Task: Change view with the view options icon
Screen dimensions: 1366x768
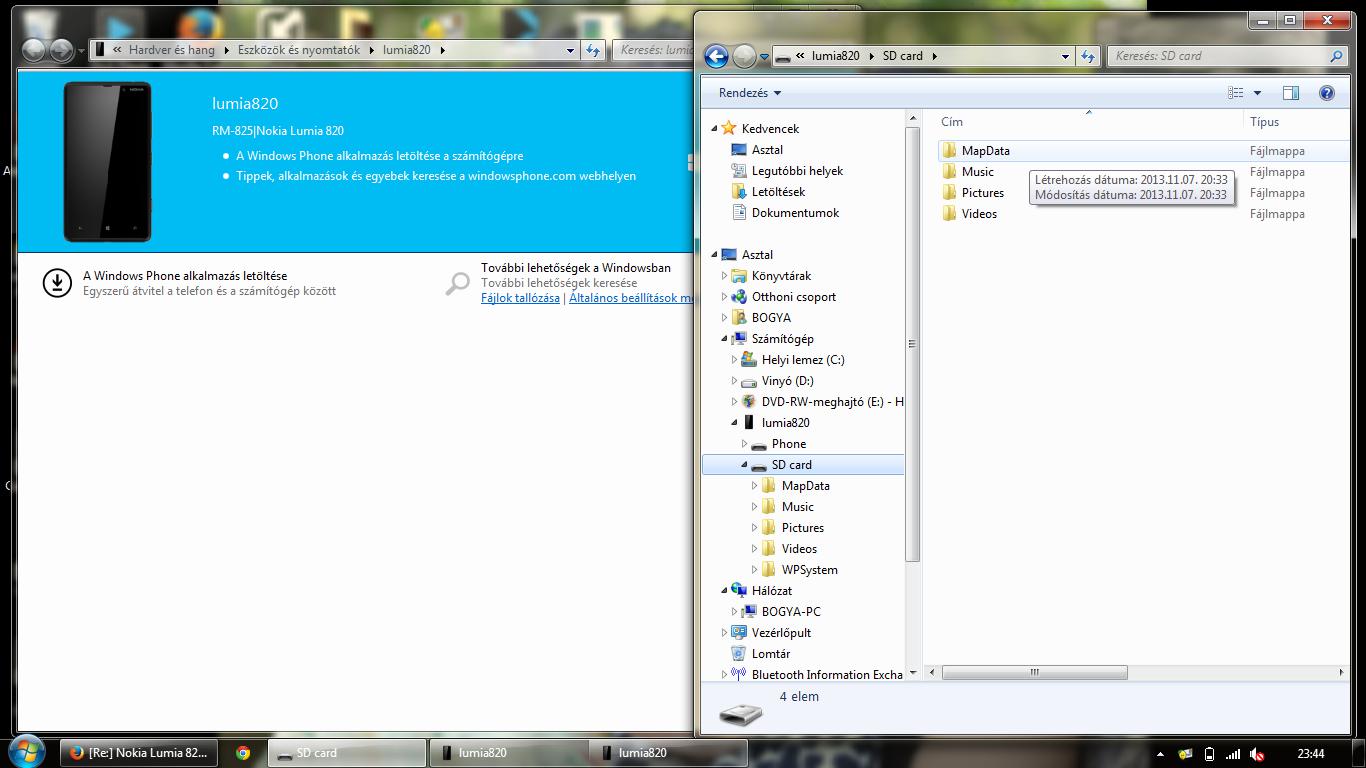Action: tap(1236, 93)
